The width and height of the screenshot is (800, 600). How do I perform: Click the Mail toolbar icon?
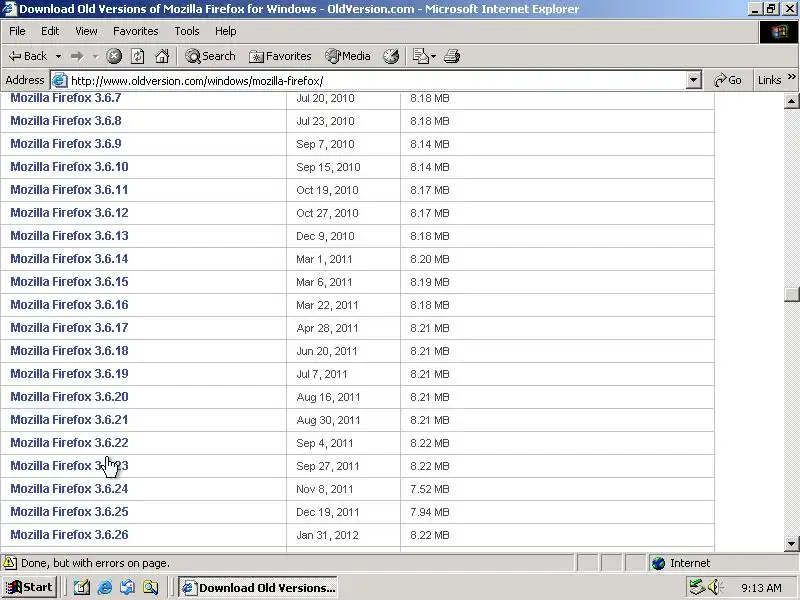(x=420, y=56)
